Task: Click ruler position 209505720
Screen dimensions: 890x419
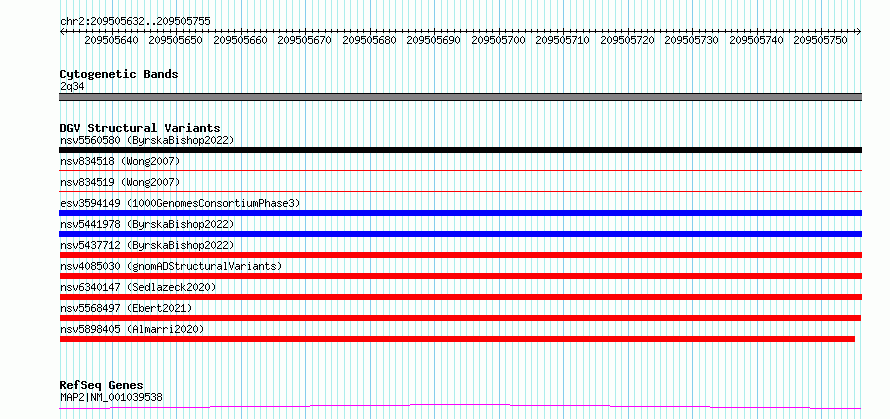Action: (627, 40)
